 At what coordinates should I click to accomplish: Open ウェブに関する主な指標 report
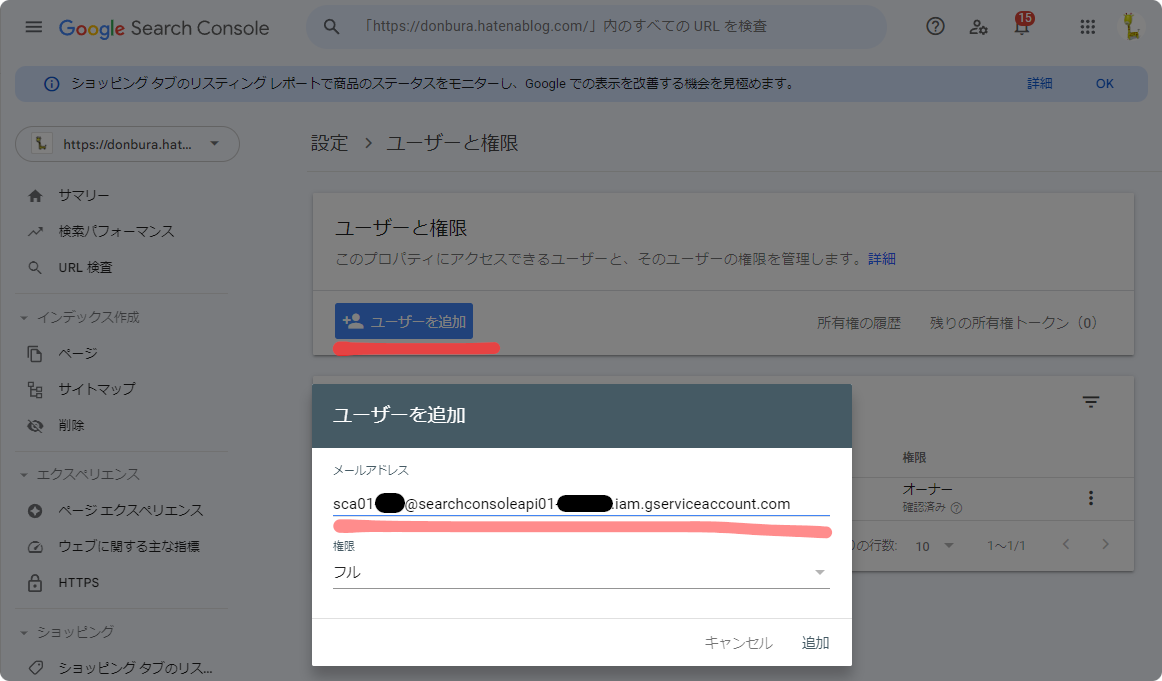coord(129,547)
